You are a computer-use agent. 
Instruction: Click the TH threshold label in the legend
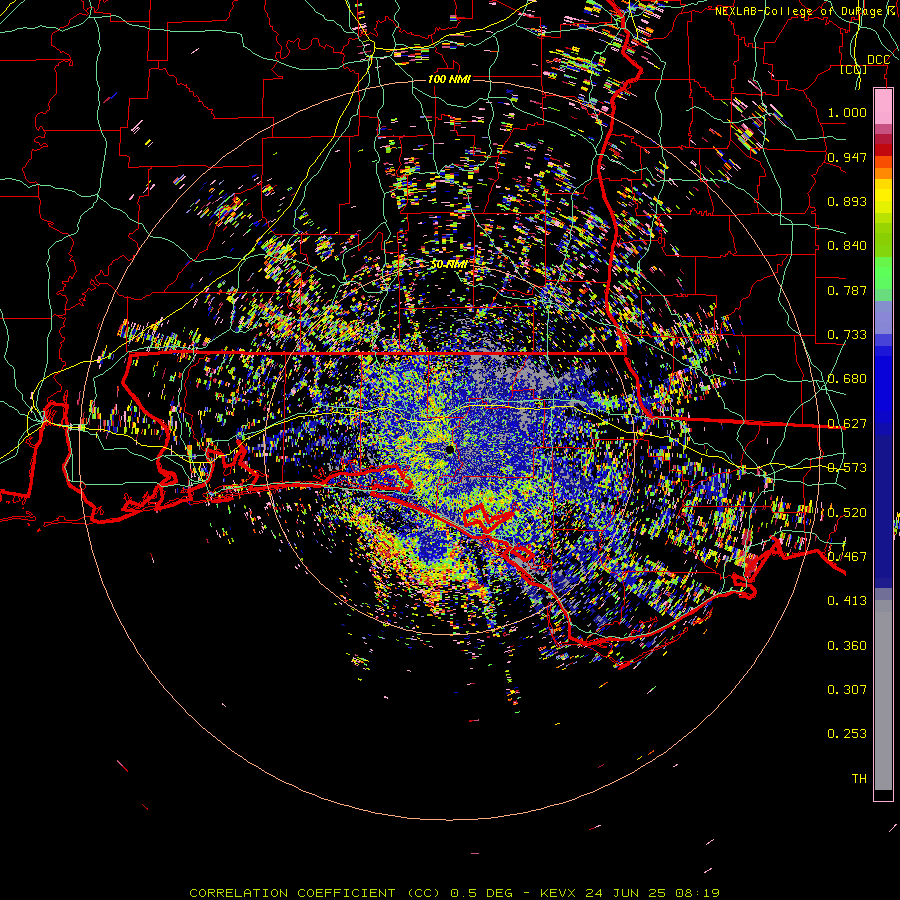(x=859, y=779)
